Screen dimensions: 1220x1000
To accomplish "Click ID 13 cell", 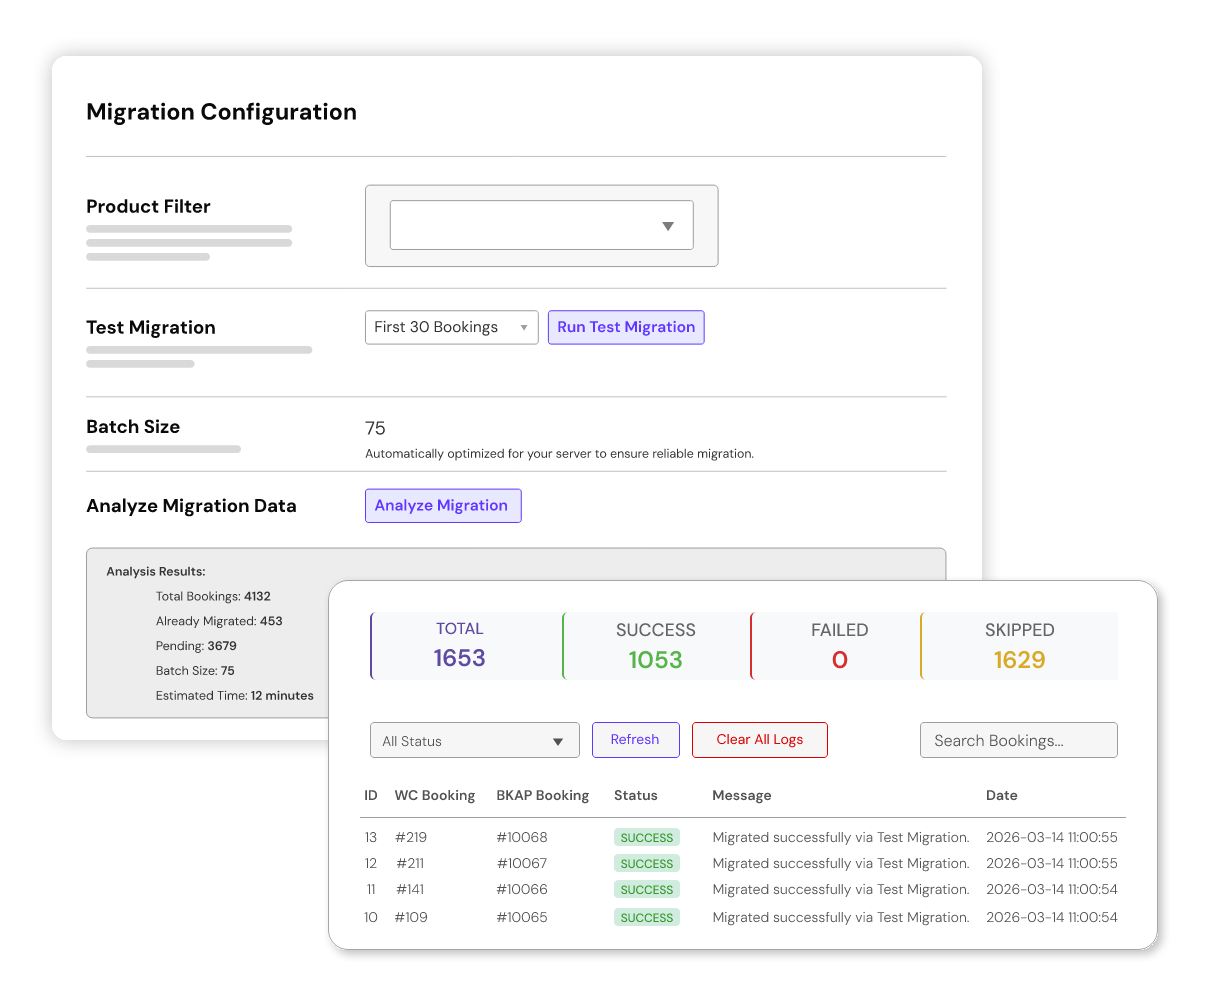I will pyautogui.click(x=371, y=837).
